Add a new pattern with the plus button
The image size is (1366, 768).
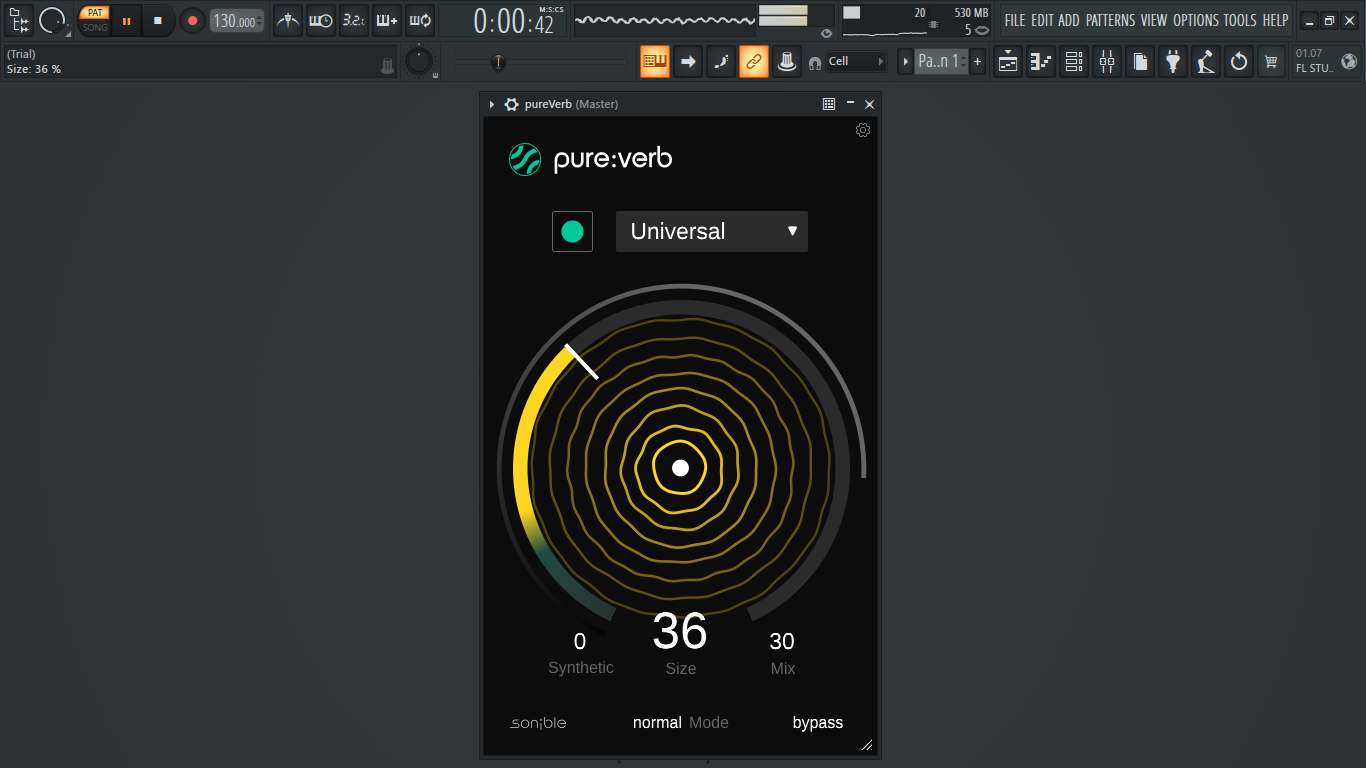(x=977, y=61)
